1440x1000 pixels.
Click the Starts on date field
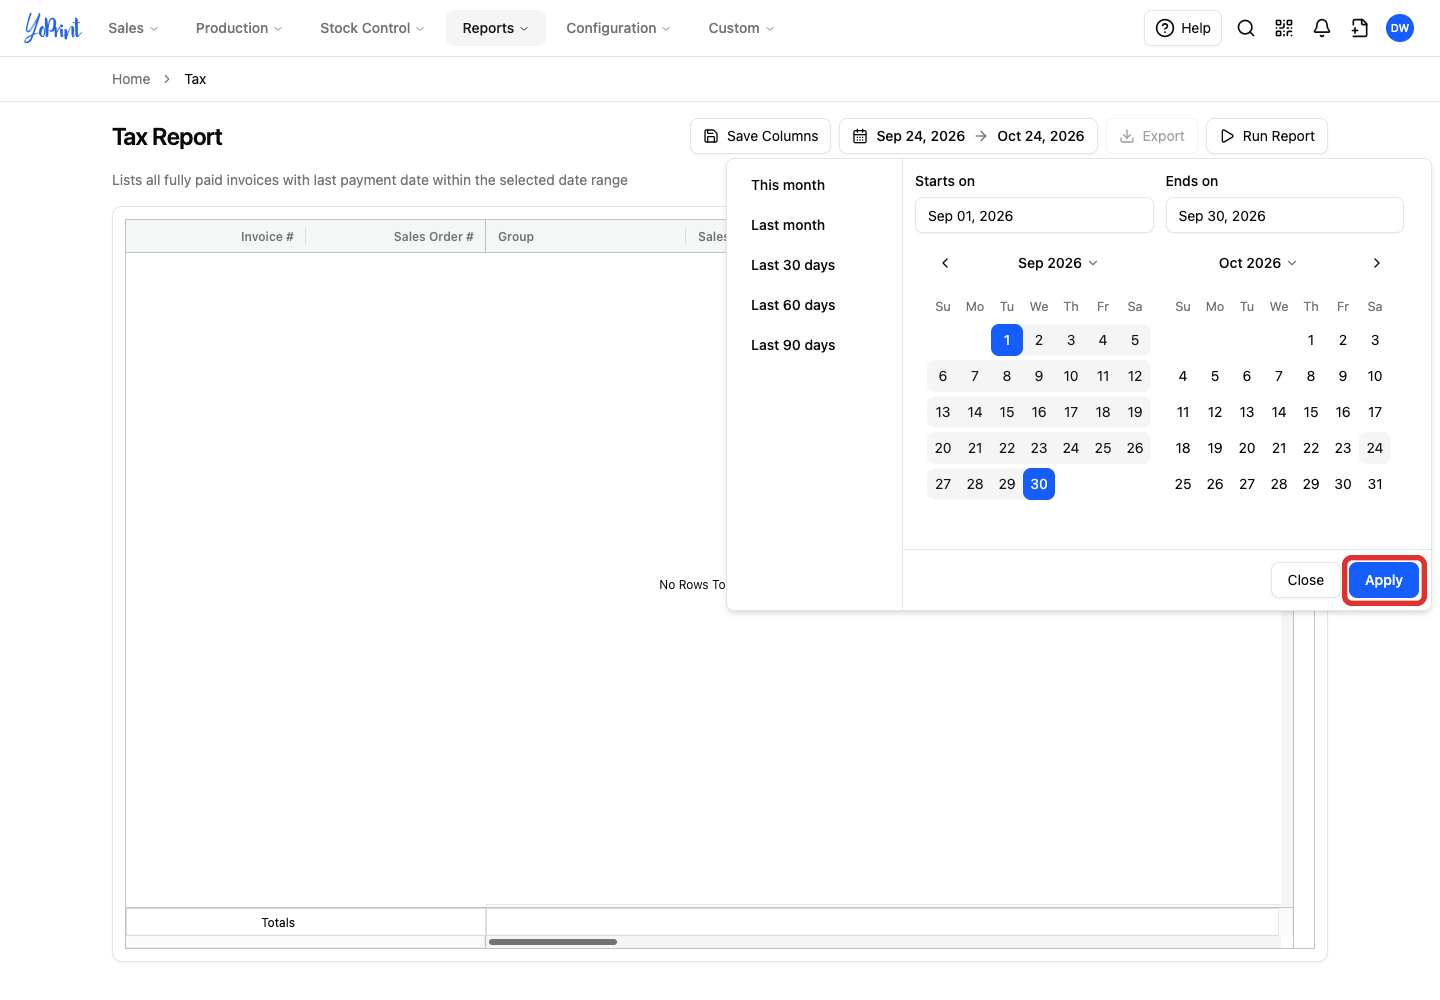pyautogui.click(x=1034, y=216)
